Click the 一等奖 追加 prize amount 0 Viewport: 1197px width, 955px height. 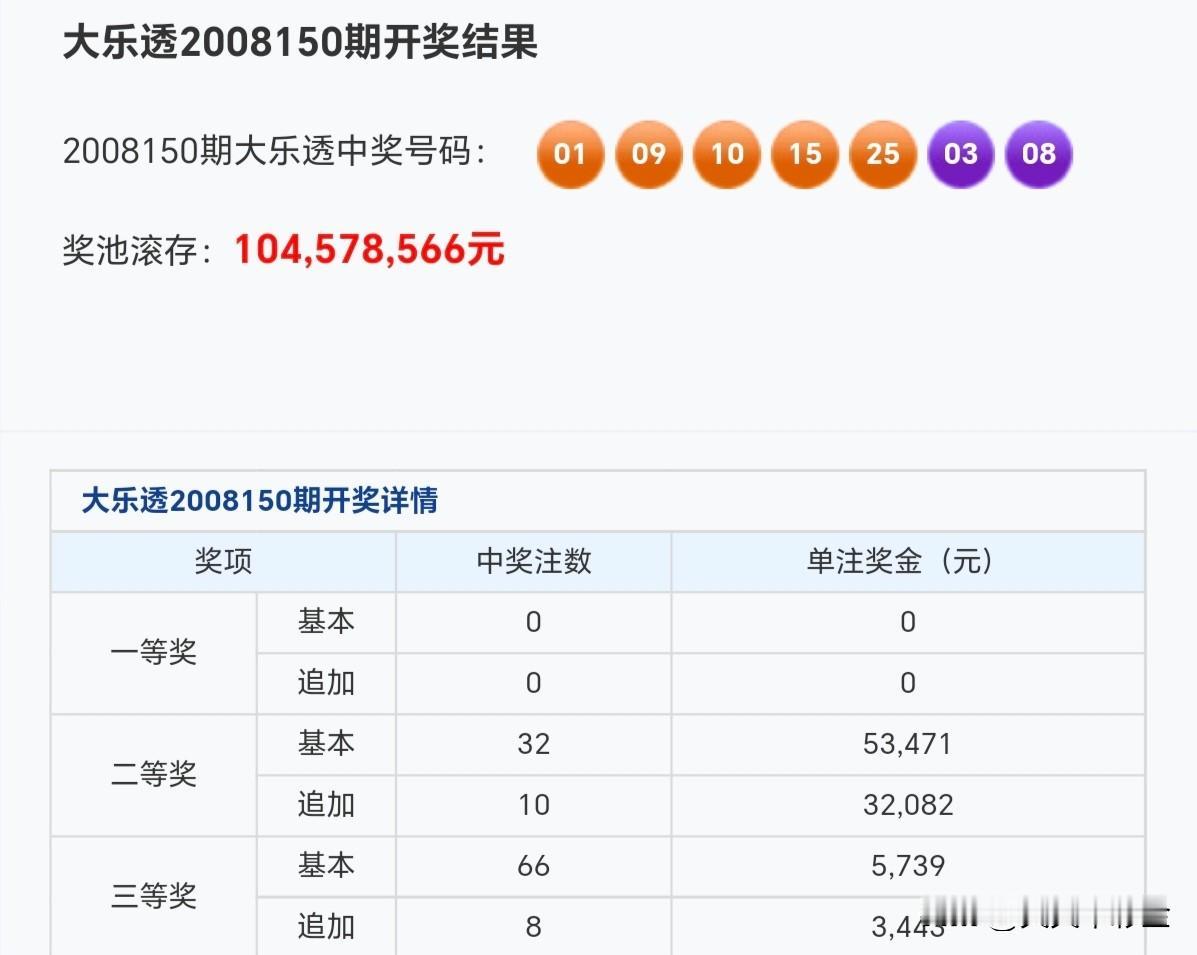908,683
